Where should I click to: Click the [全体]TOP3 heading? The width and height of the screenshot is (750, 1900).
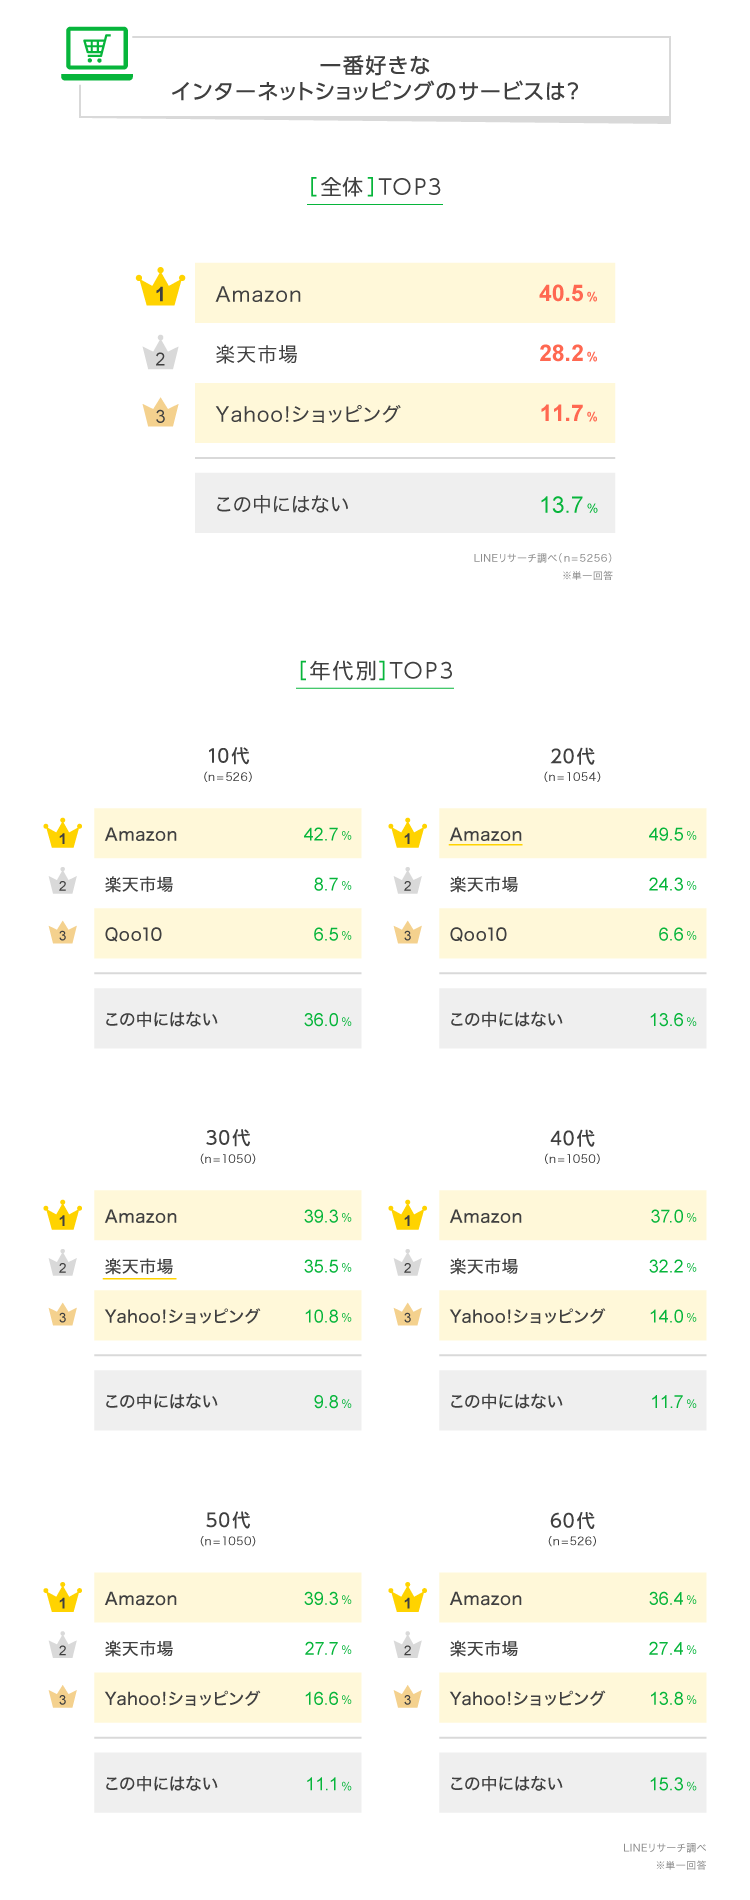point(375,188)
